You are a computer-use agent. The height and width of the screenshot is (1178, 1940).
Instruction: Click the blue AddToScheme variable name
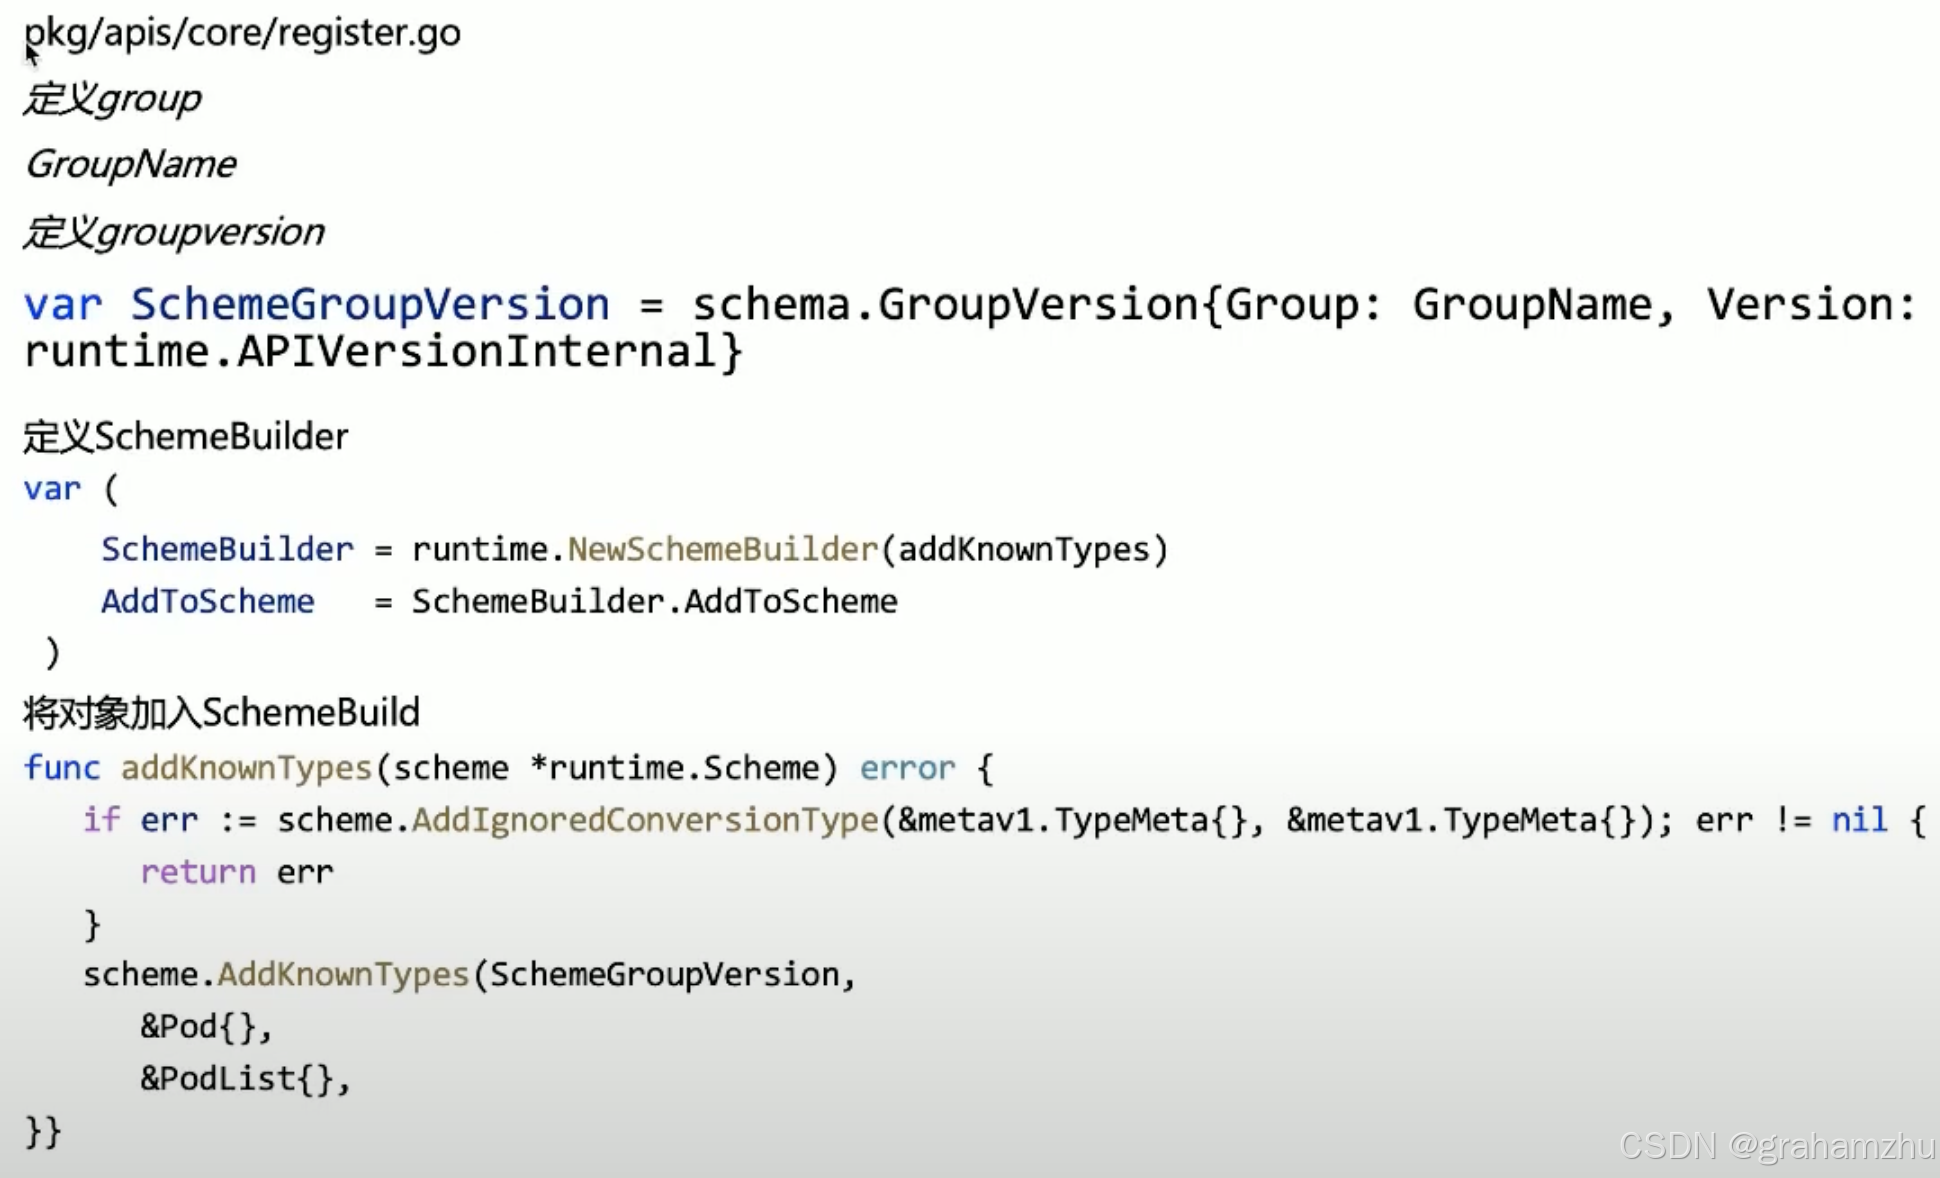point(207,601)
